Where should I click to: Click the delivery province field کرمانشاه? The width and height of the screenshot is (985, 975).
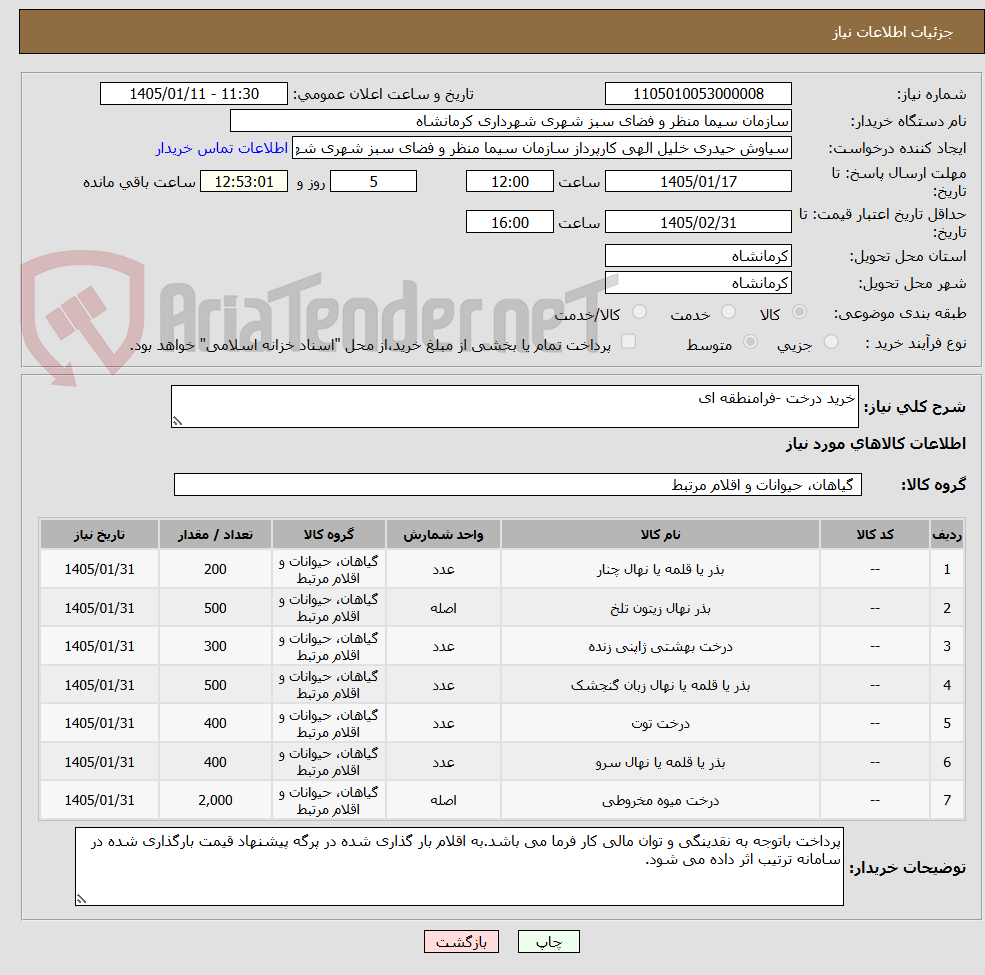(x=698, y=256)
